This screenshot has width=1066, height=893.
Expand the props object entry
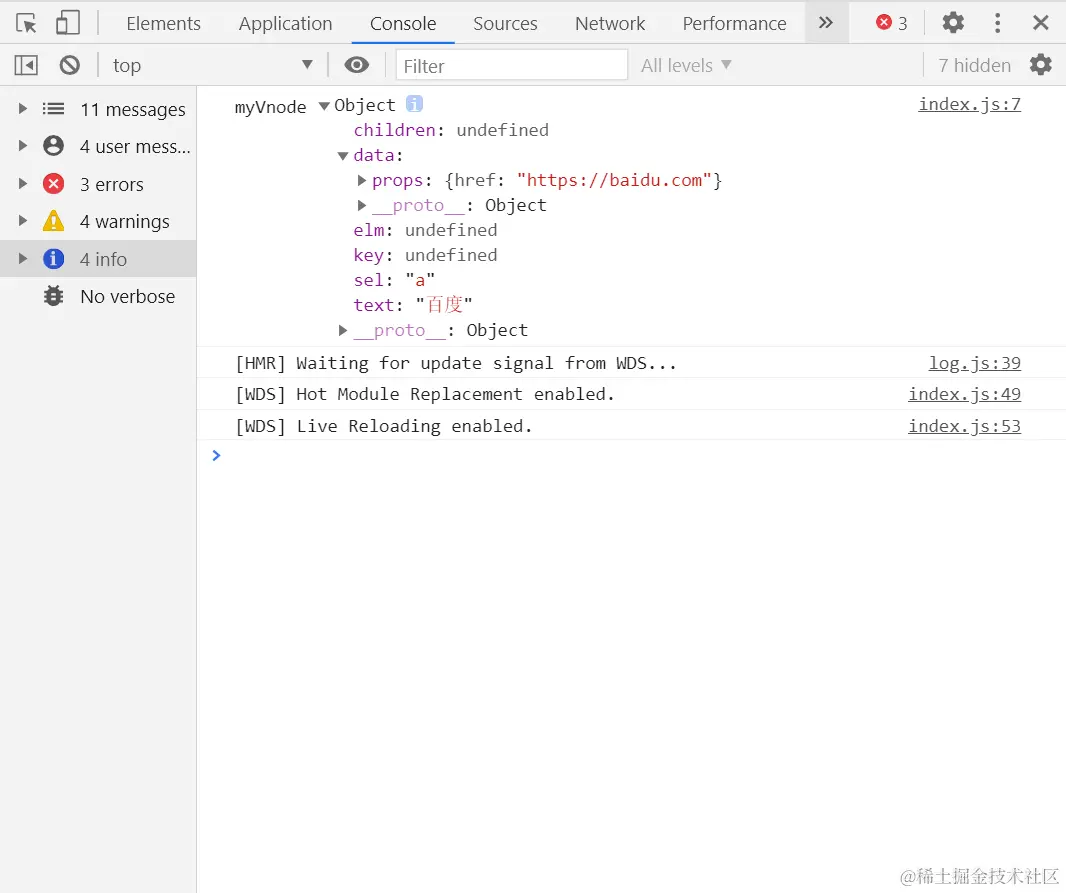363,180
